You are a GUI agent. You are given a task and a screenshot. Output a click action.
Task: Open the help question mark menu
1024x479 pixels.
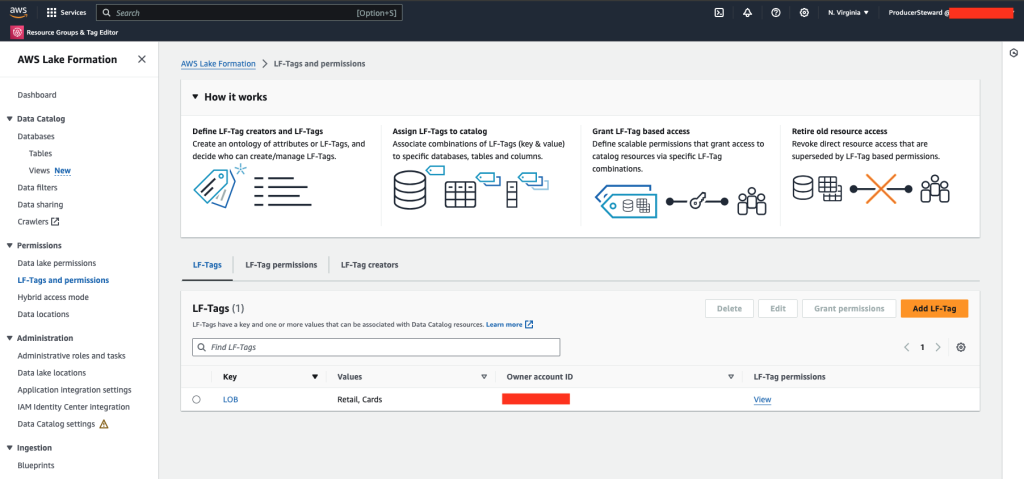coord(776,12)
